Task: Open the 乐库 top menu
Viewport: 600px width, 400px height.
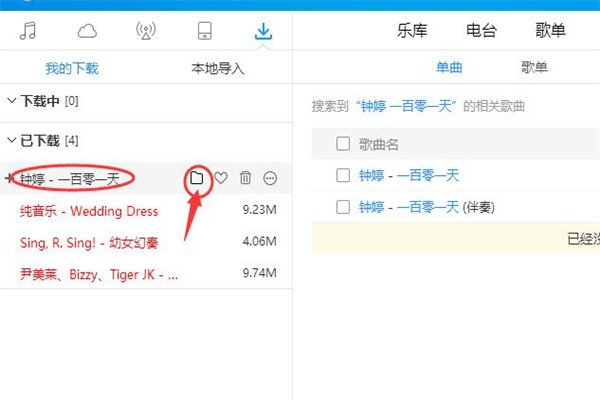Action: (x=412, y=30)
